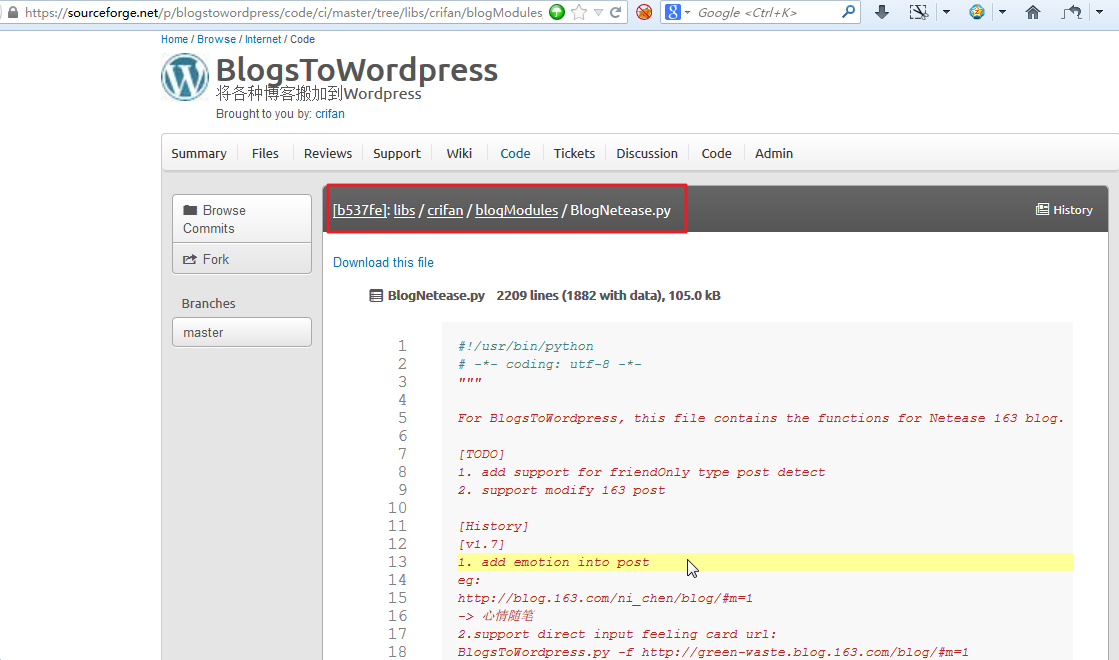Click the Qzone star icon in the toolbar
The image size is (1119, 660).
pos(976,12)
